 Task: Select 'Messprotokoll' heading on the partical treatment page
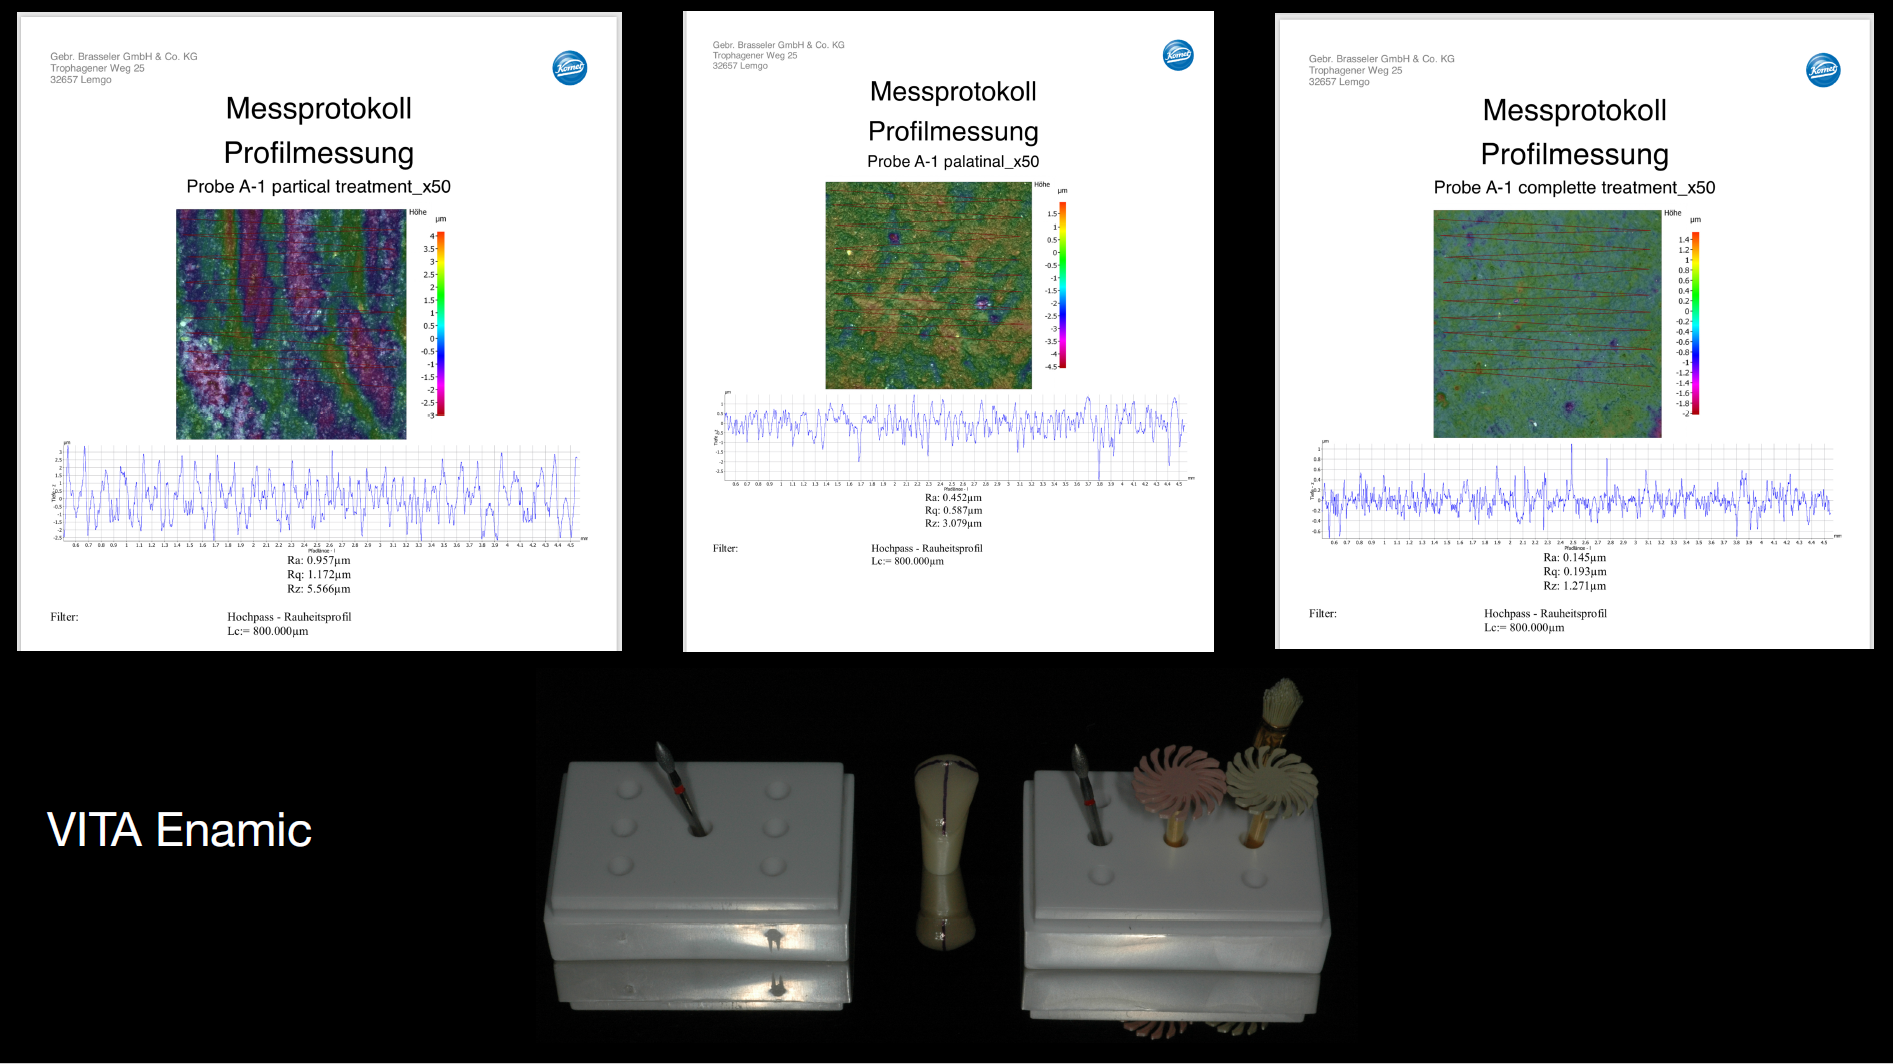pyautogui.click(x=319, y=108)
